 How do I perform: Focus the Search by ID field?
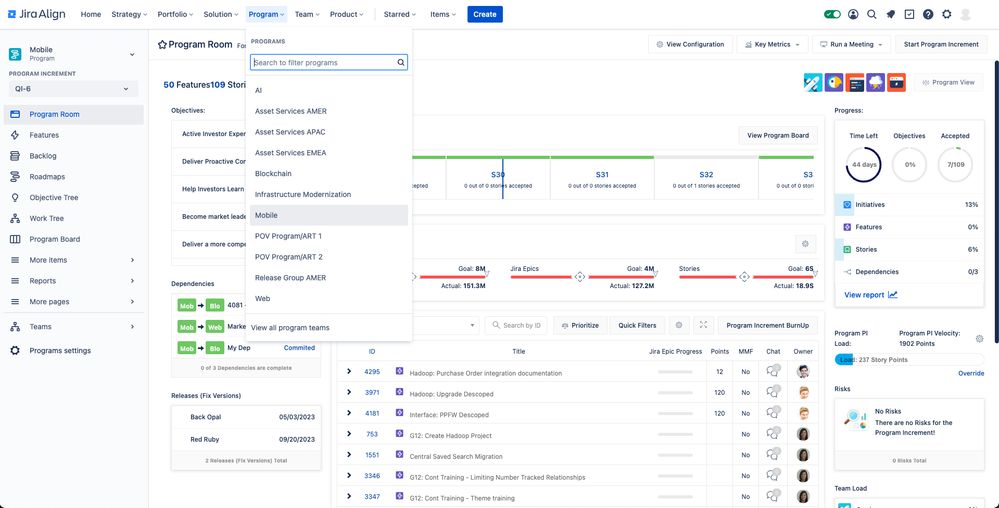pyautogui.click(x=516, y=325)
